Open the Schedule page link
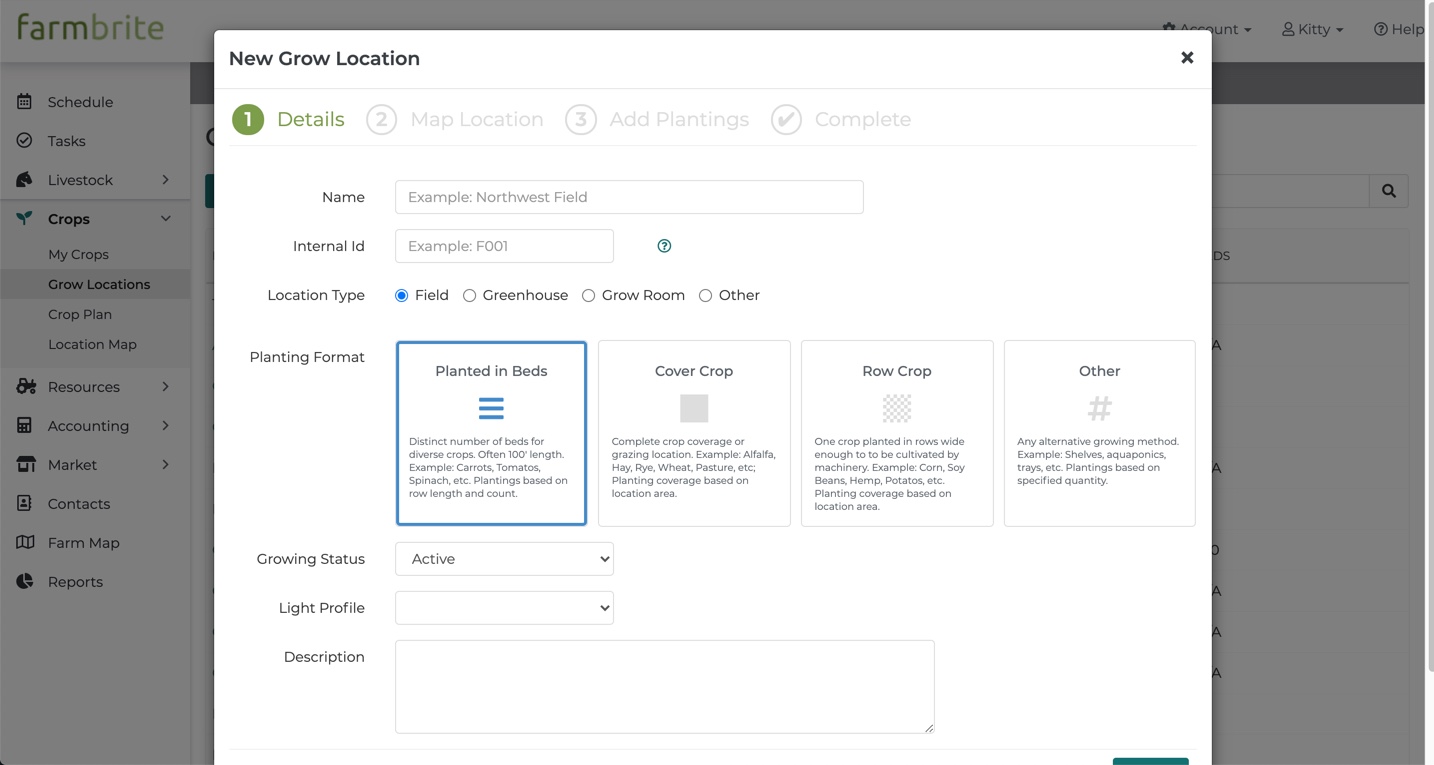This screenshot has height=765, width=1434. tap(80, 102)
